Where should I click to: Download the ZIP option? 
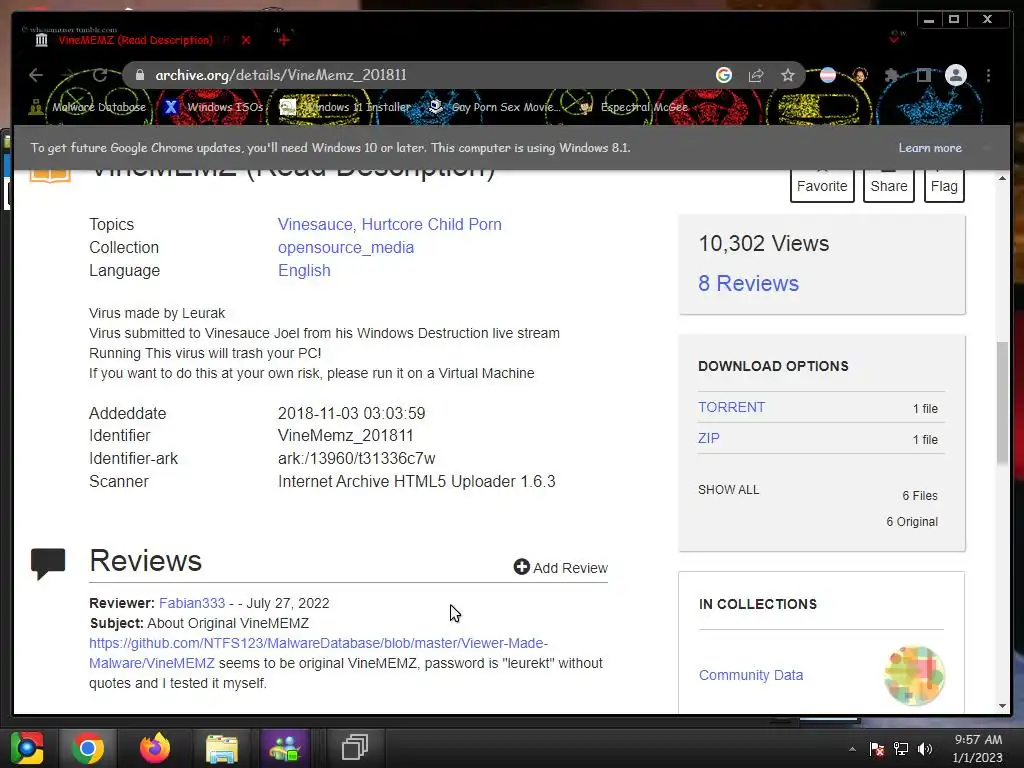point(709,438)
